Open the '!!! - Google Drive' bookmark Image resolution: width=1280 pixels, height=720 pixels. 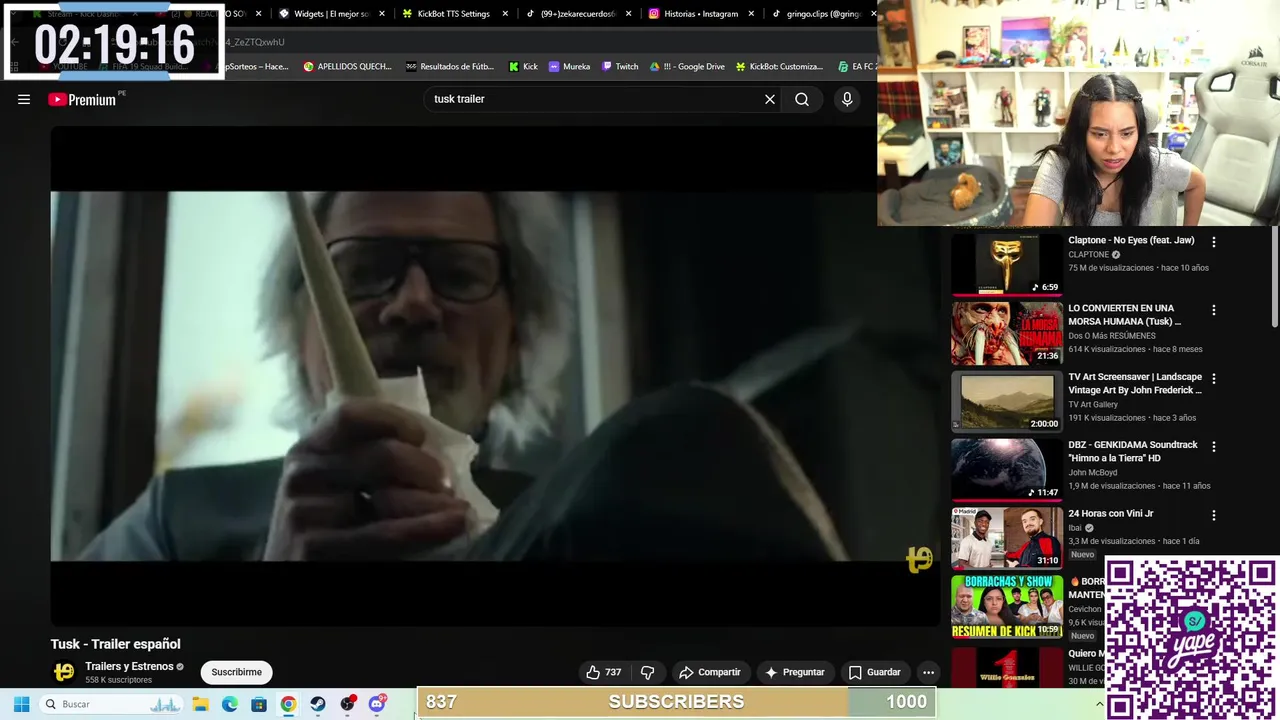point(688,67)
